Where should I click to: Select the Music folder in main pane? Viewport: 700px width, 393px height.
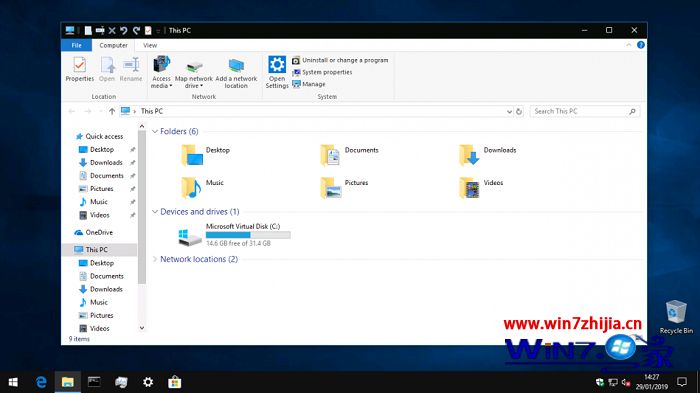(x=202, y=188)
